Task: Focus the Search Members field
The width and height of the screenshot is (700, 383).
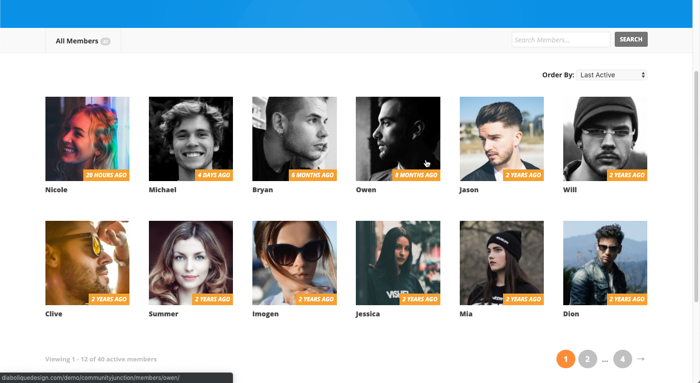Action: coord(561,40)
